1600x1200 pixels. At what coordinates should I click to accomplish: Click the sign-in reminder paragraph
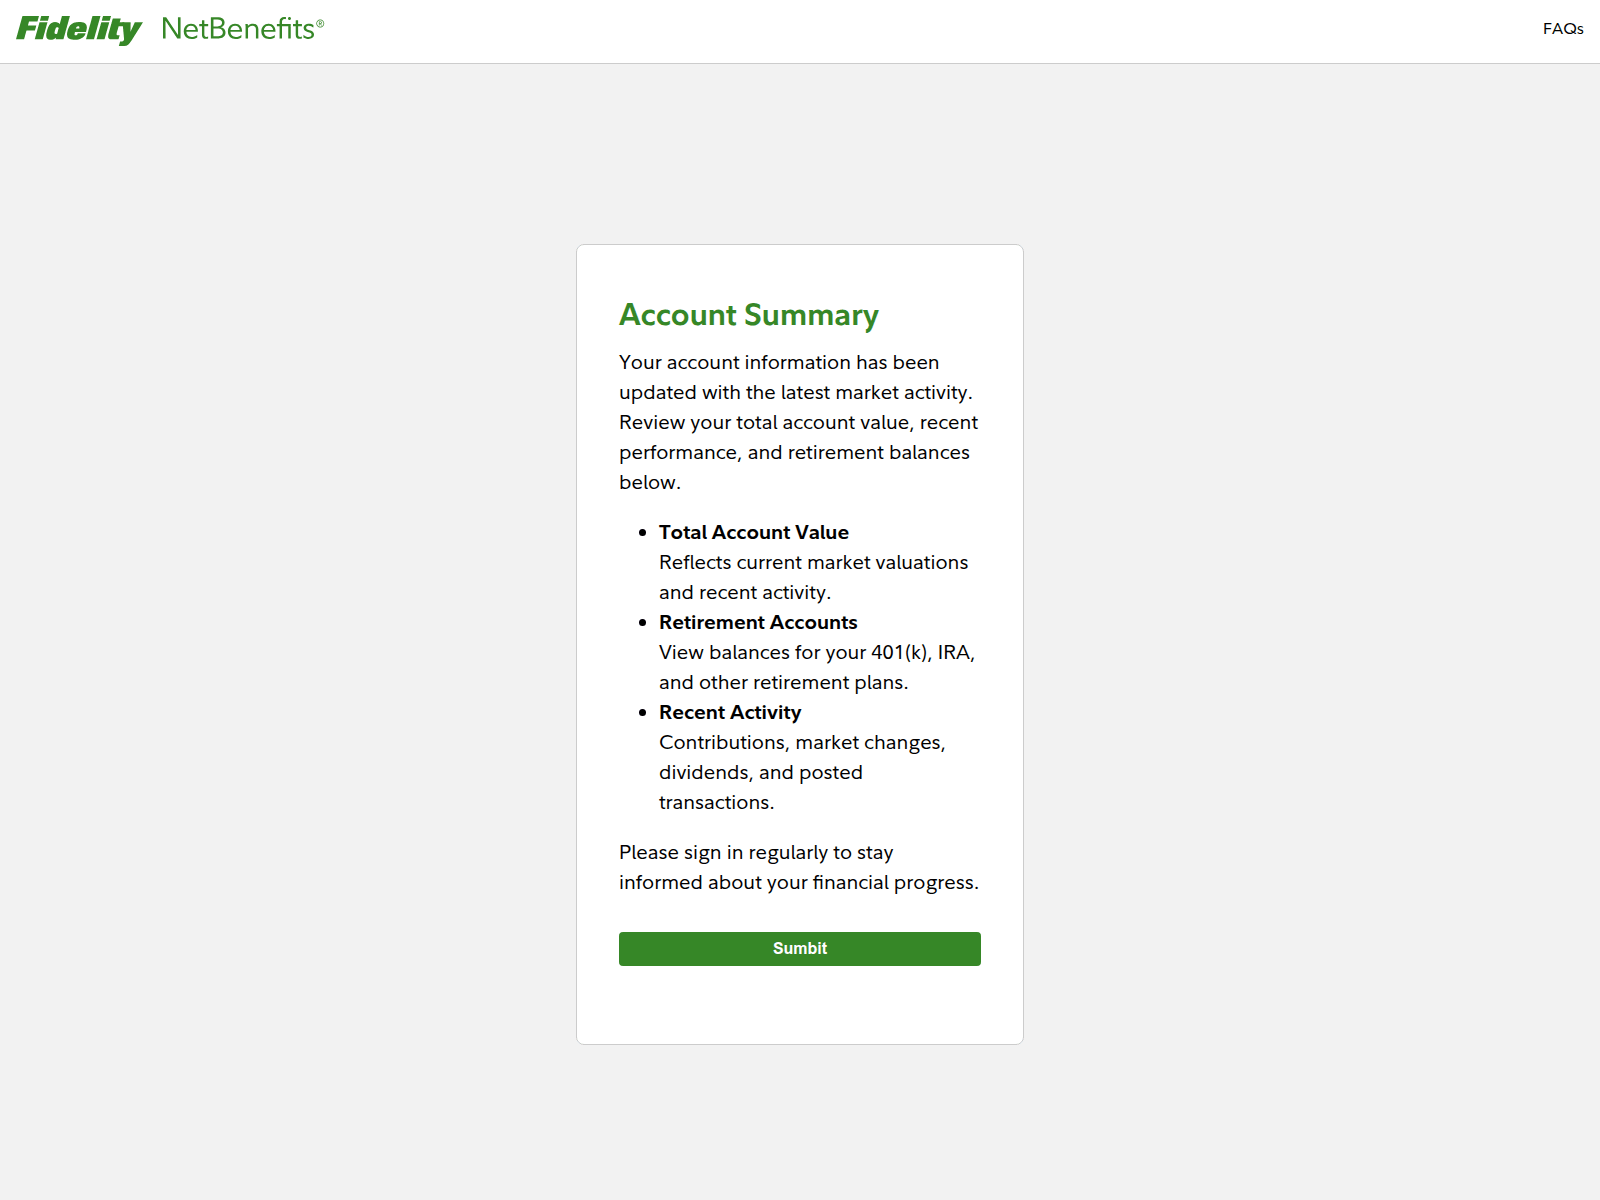click(x=798, y=867)
